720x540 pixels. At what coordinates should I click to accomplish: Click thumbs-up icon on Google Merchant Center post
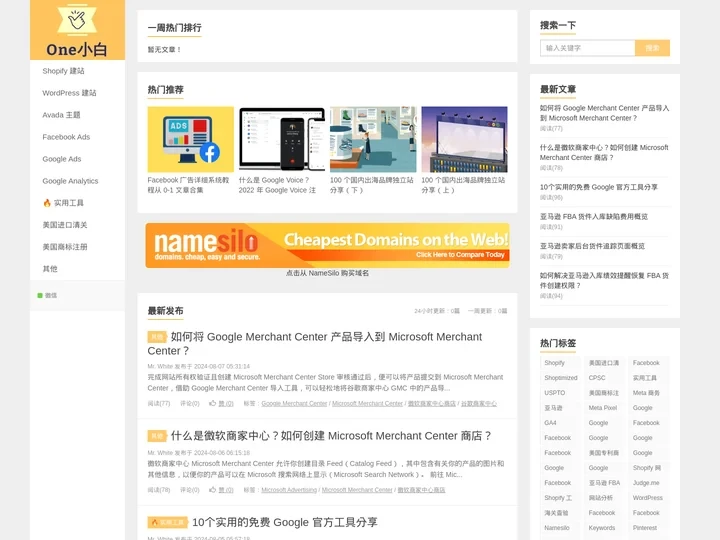tap(213, 403)
